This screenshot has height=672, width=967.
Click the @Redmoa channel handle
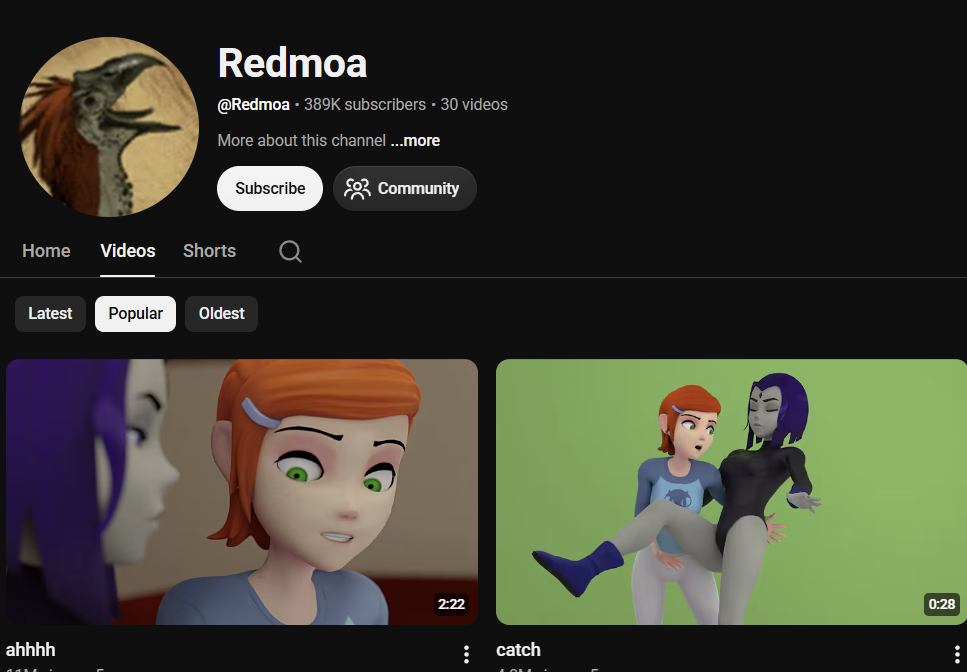click(x=253, y=105)
